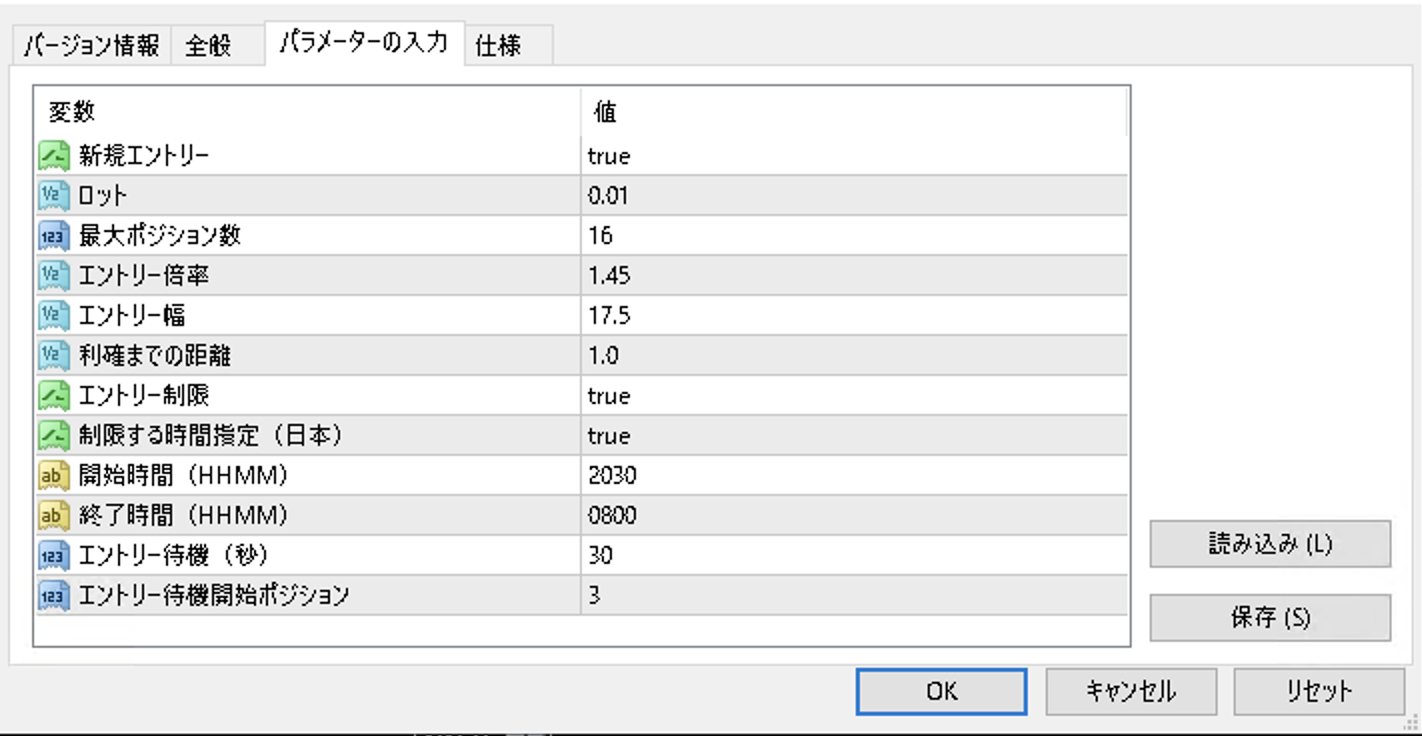Click the 保存 (S) button
Image resolution: width=1422 pixels, height=736 pixels.
1269,618
